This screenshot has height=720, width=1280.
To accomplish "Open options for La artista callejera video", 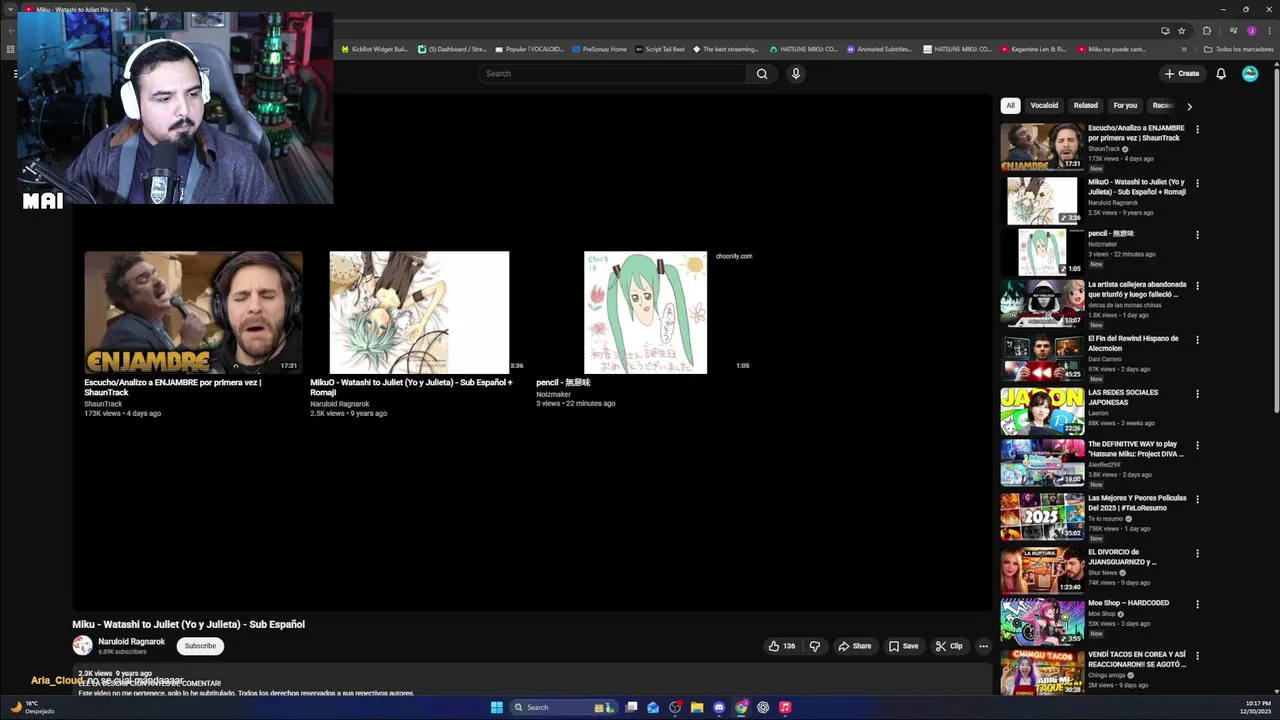I will pos(1197,286).
